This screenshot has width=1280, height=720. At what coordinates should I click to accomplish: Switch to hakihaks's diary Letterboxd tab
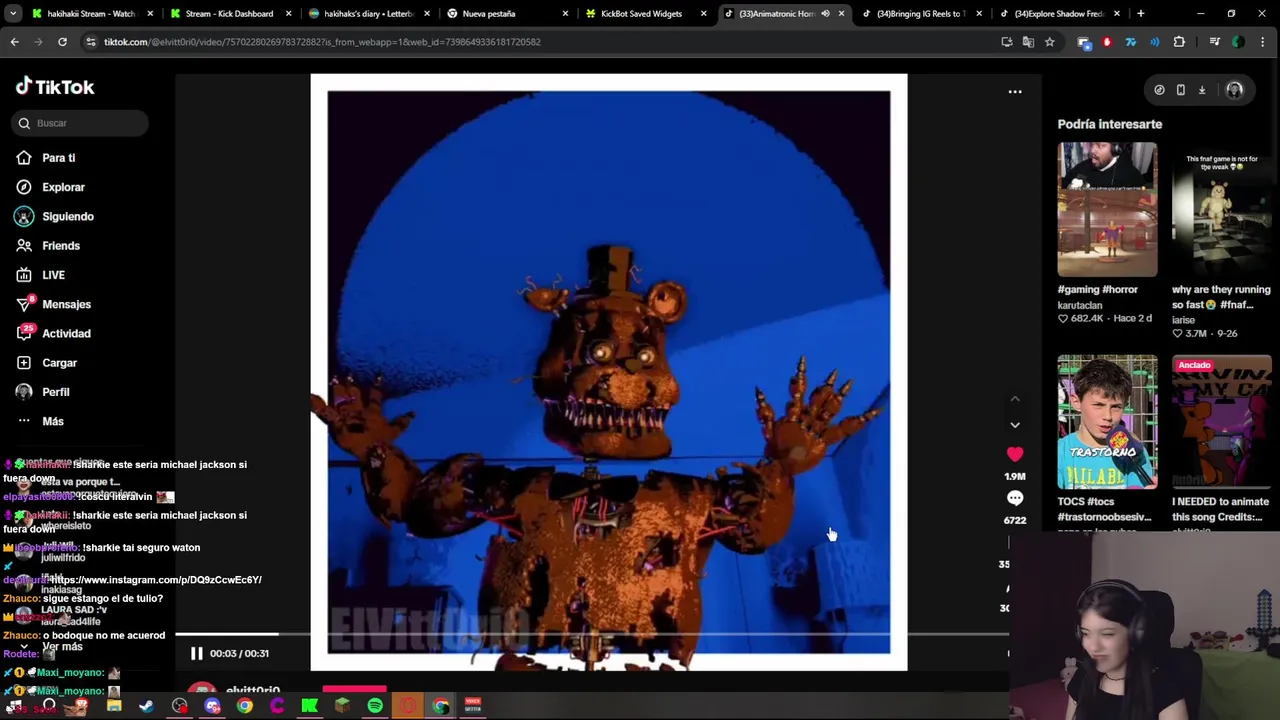(367, 14)
